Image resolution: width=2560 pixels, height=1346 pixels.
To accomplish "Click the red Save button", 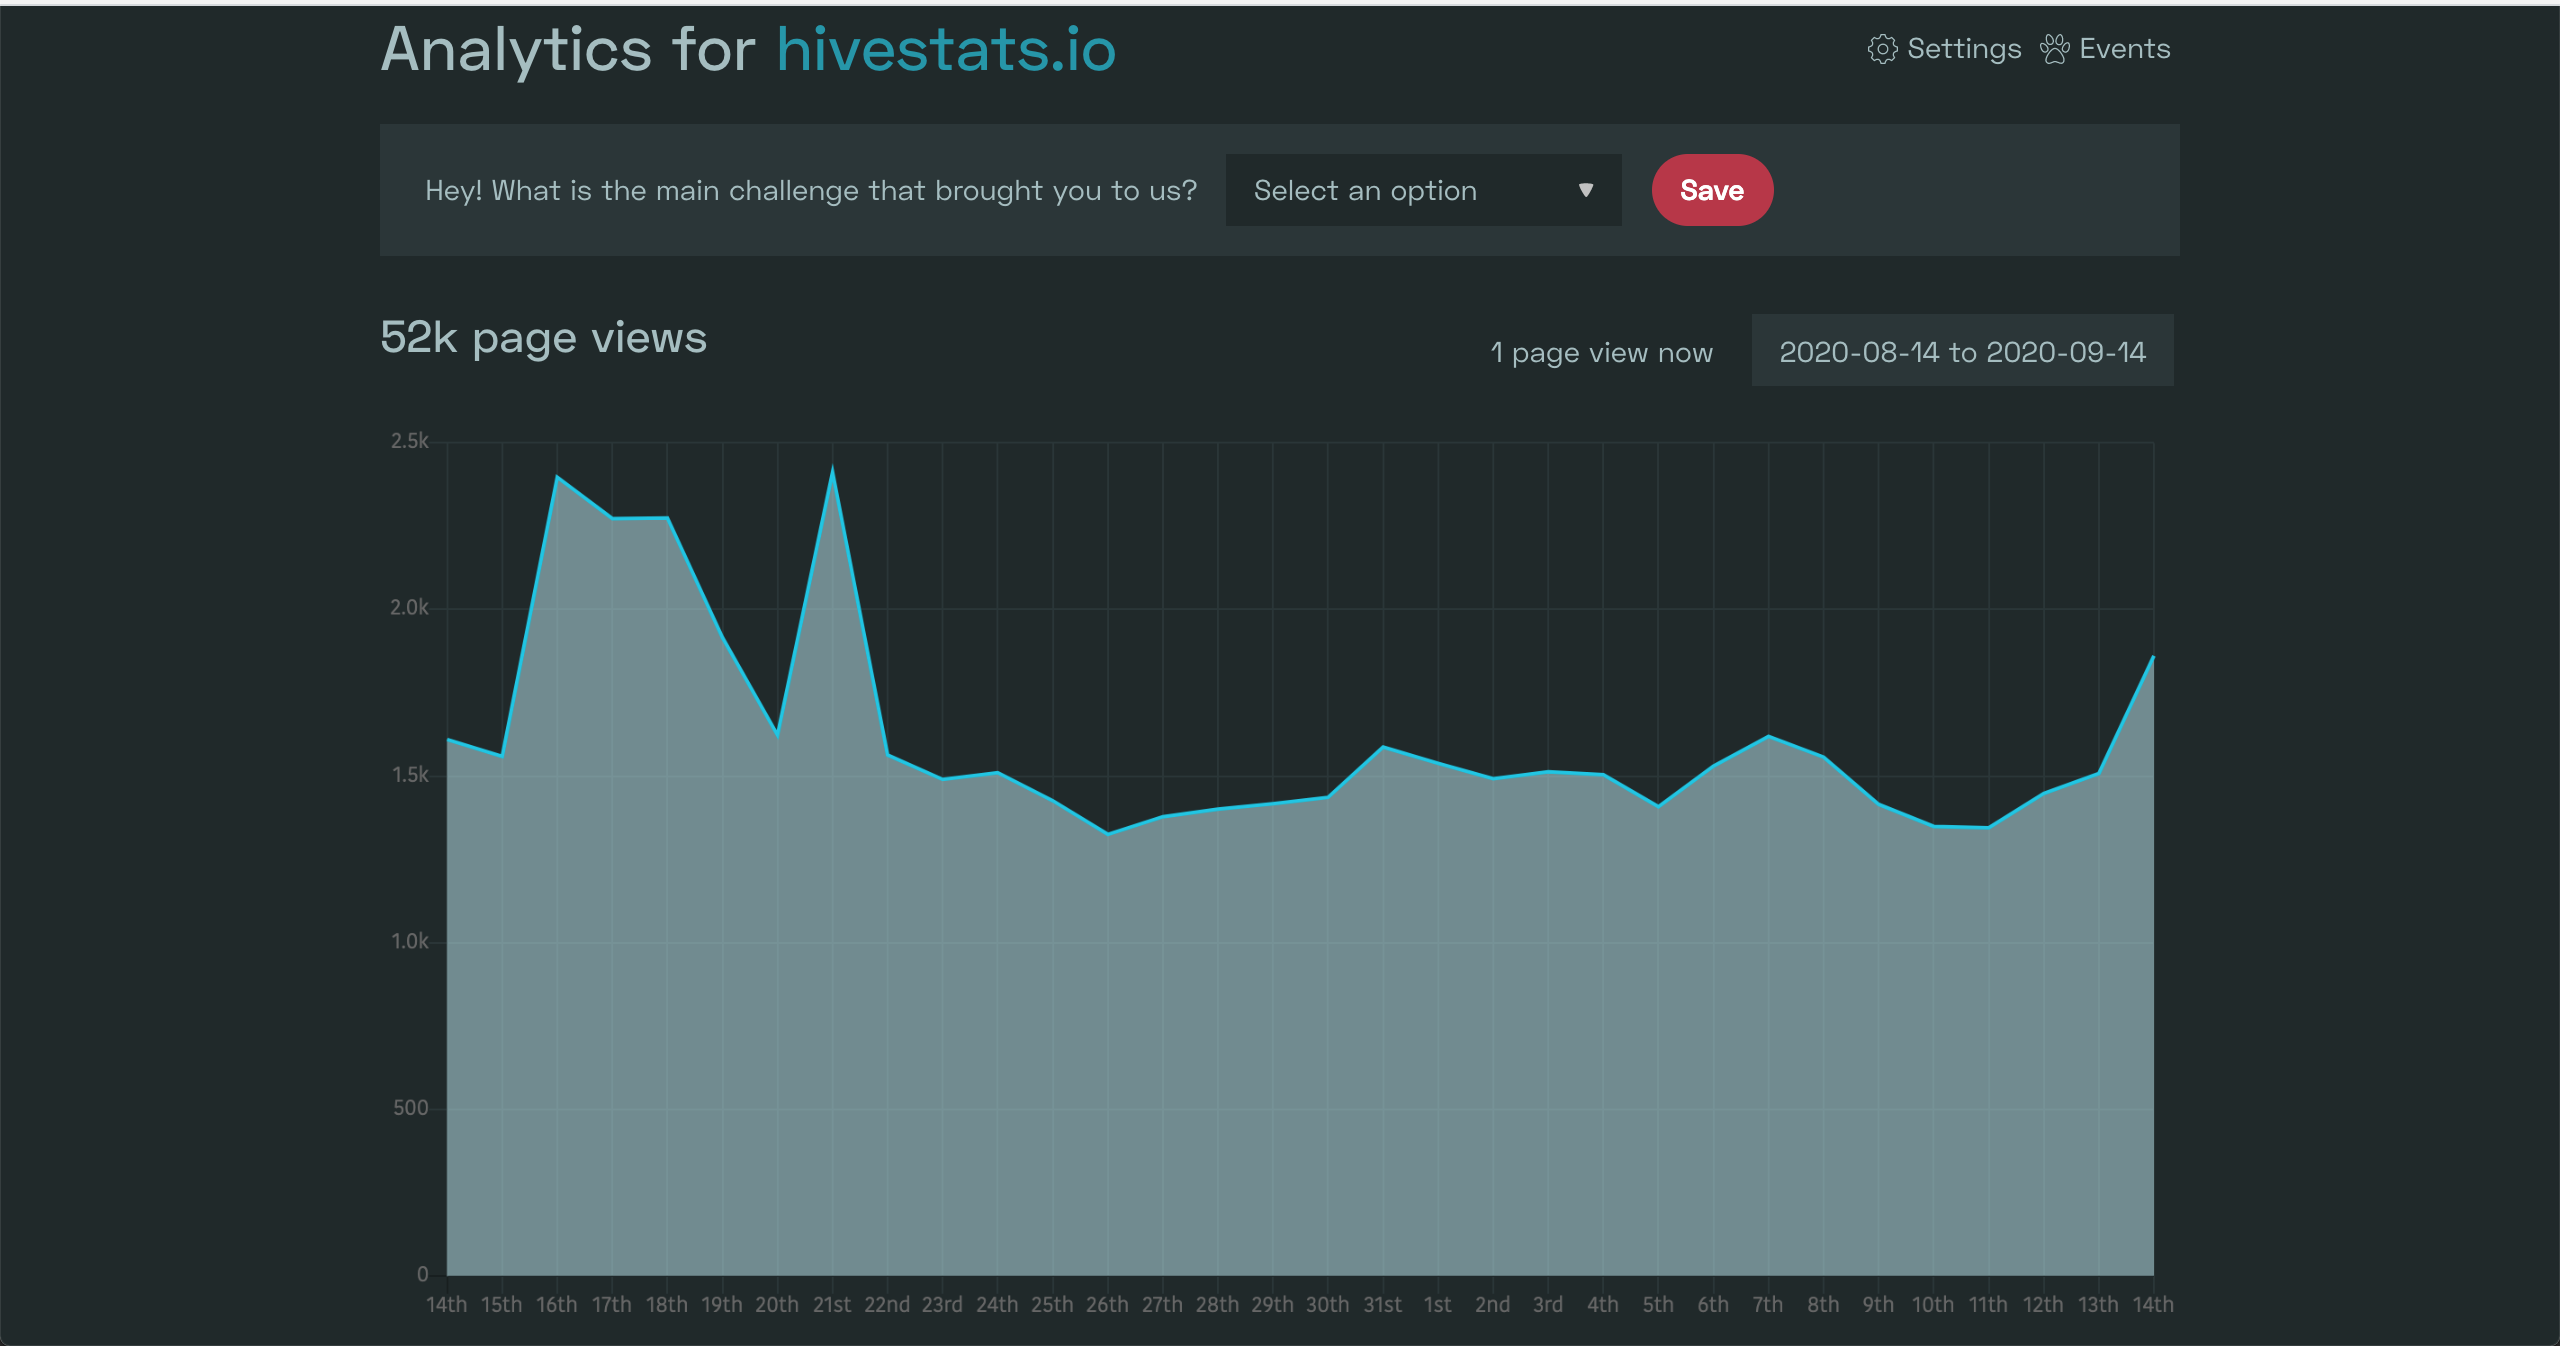I will 1712,190.
